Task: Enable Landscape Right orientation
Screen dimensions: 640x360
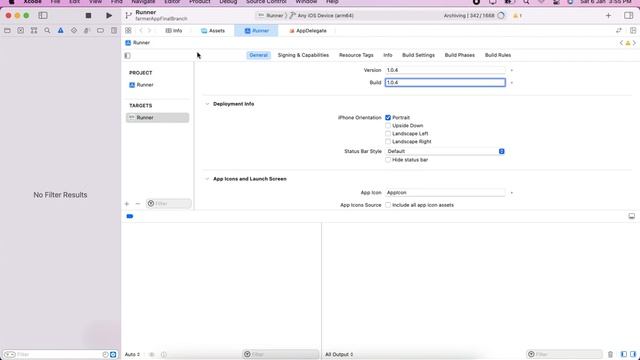Action: pos(388,142)
